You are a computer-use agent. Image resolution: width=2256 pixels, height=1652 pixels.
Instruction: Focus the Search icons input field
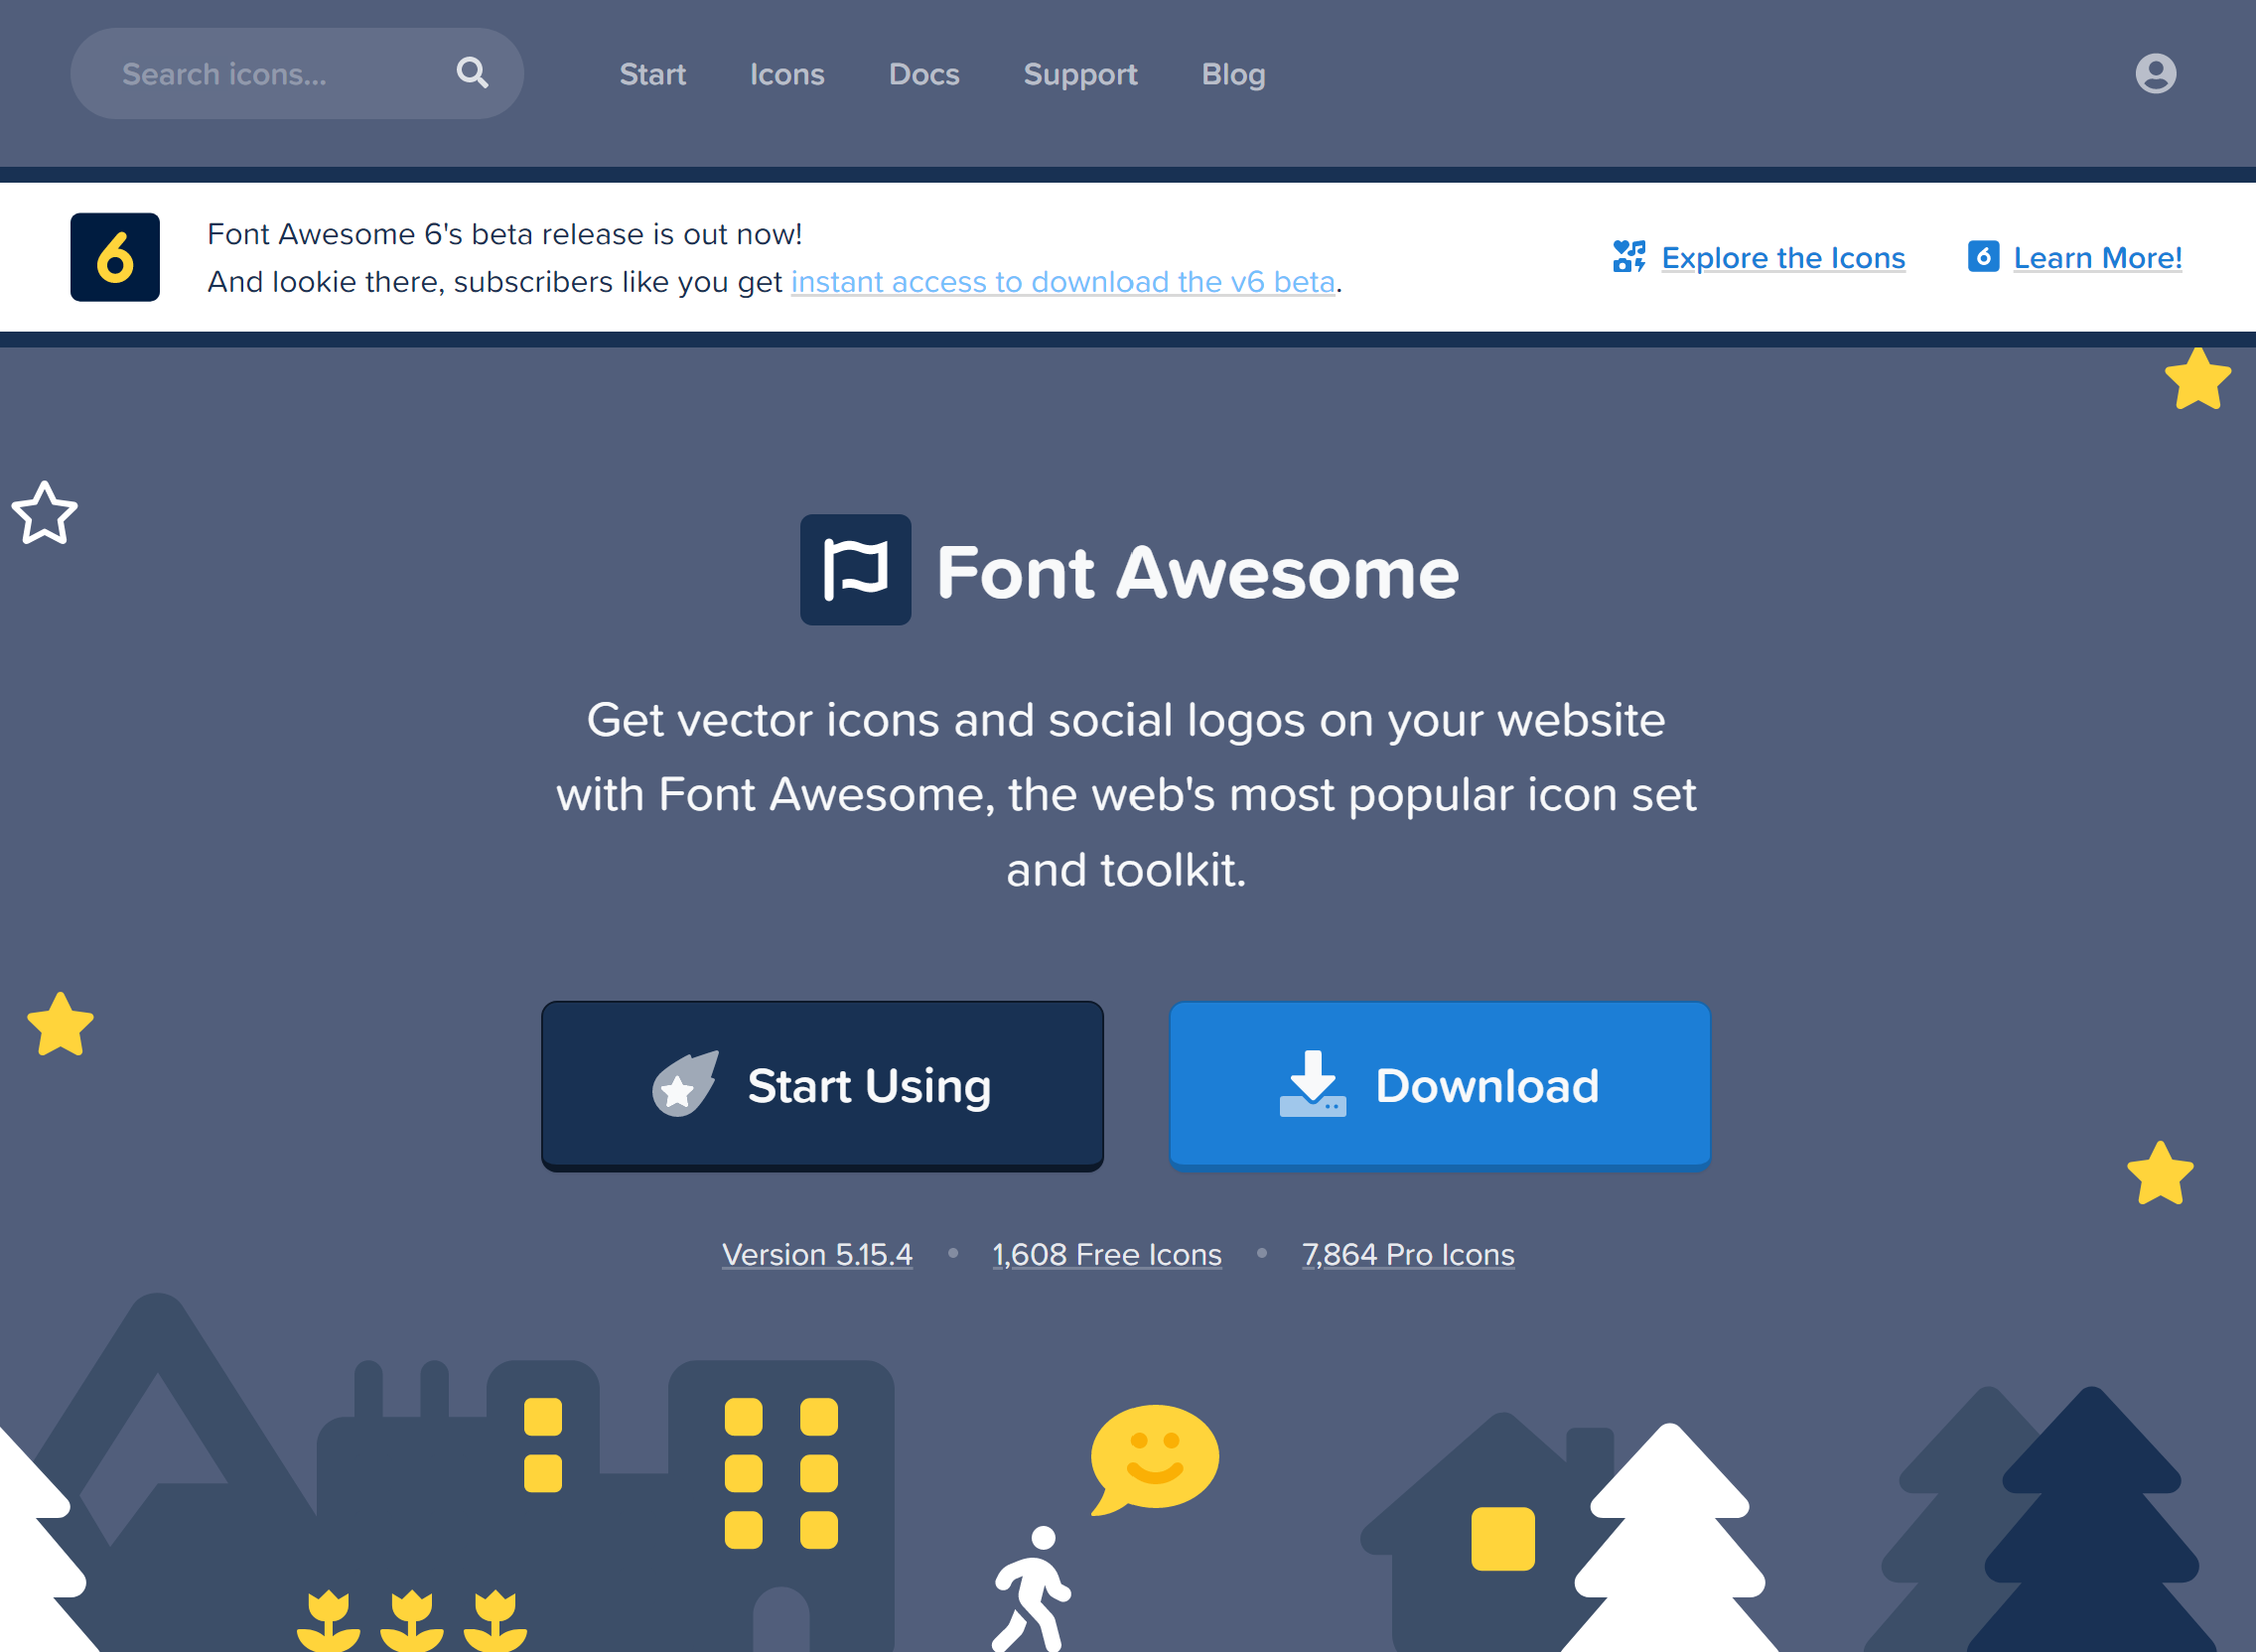(x=270, y=74)
